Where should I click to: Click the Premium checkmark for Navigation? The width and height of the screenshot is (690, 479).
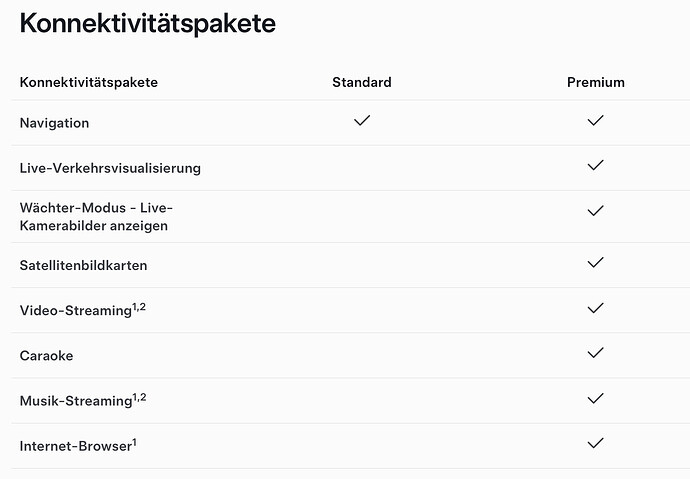tap(595, 121)
